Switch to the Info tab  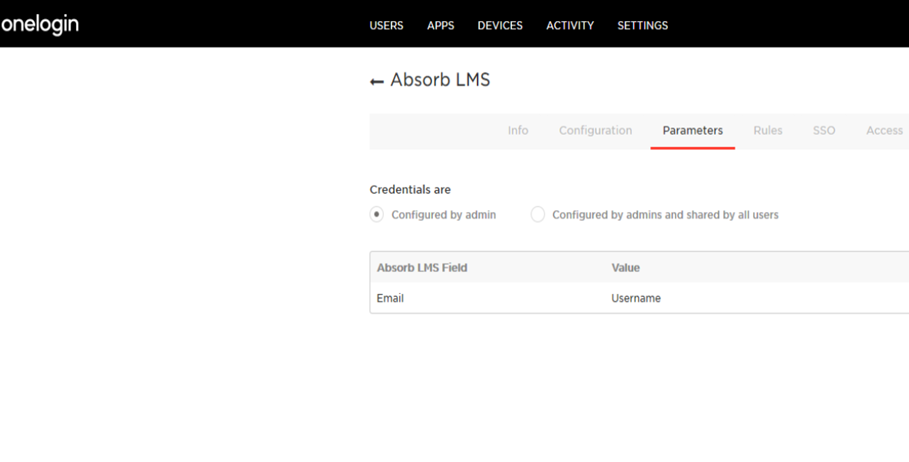pyautogui.click(x=518, y=130)
